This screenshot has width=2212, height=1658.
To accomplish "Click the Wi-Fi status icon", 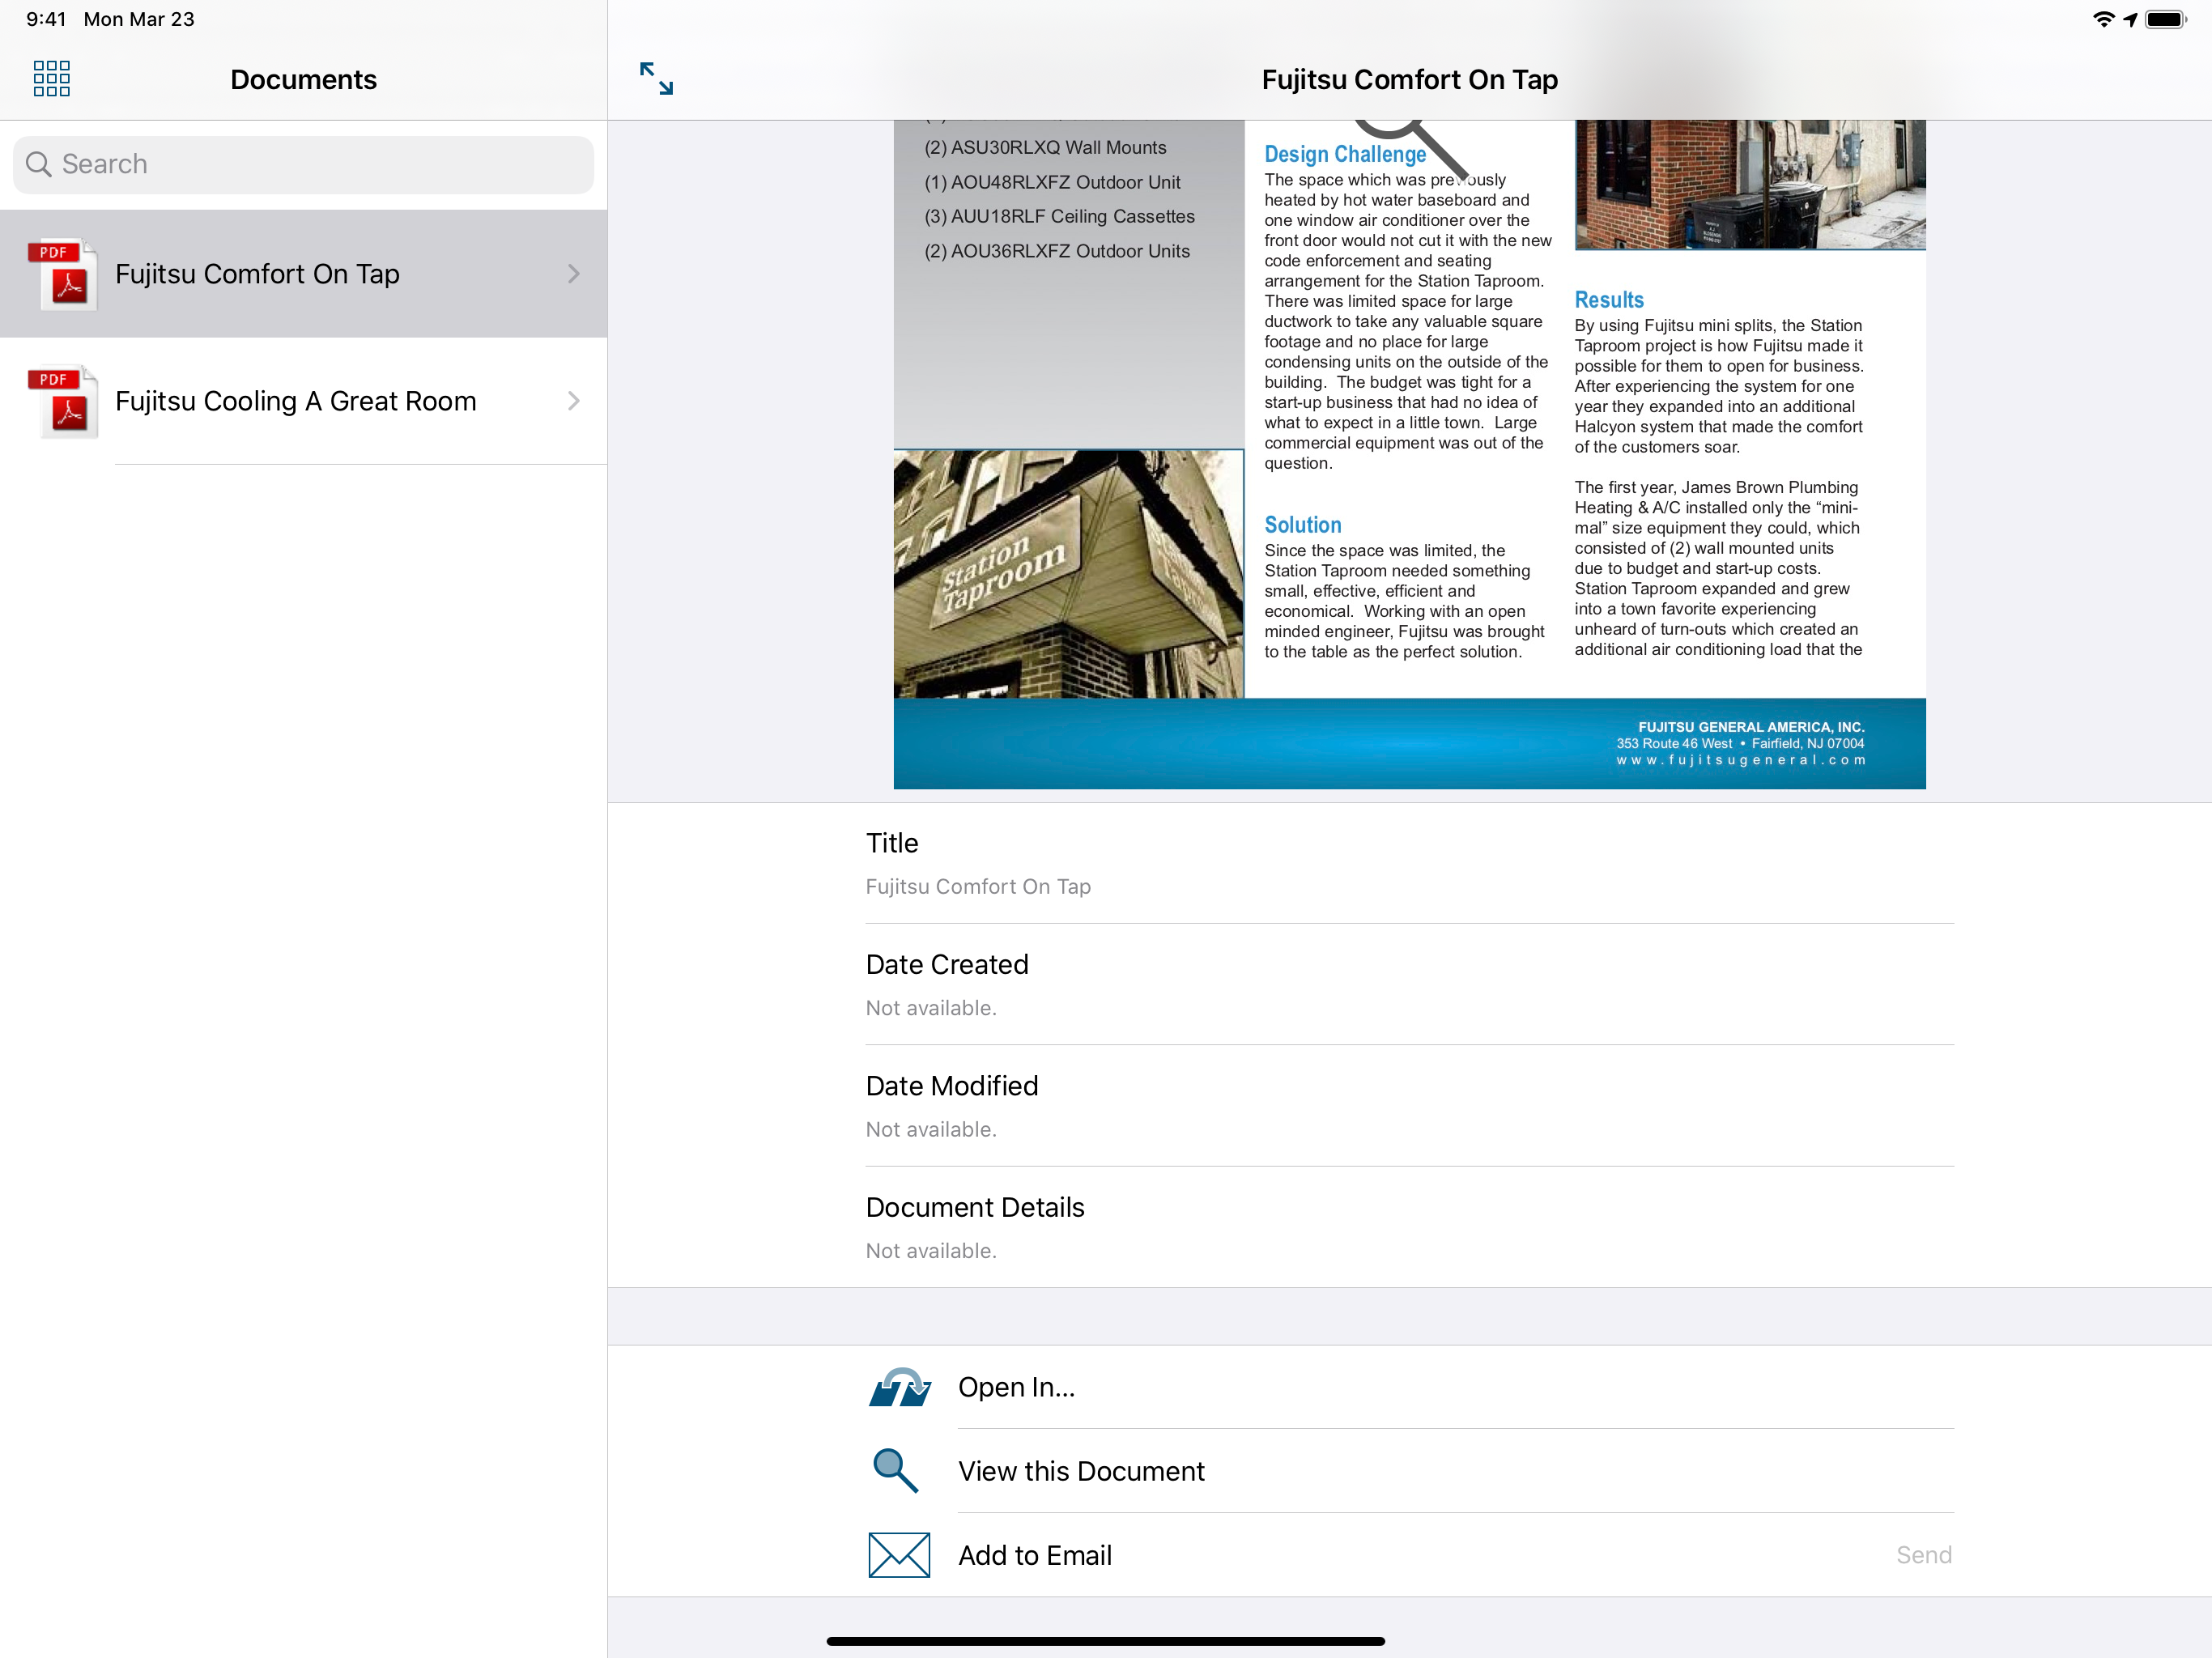I will tap(2103, 19).
